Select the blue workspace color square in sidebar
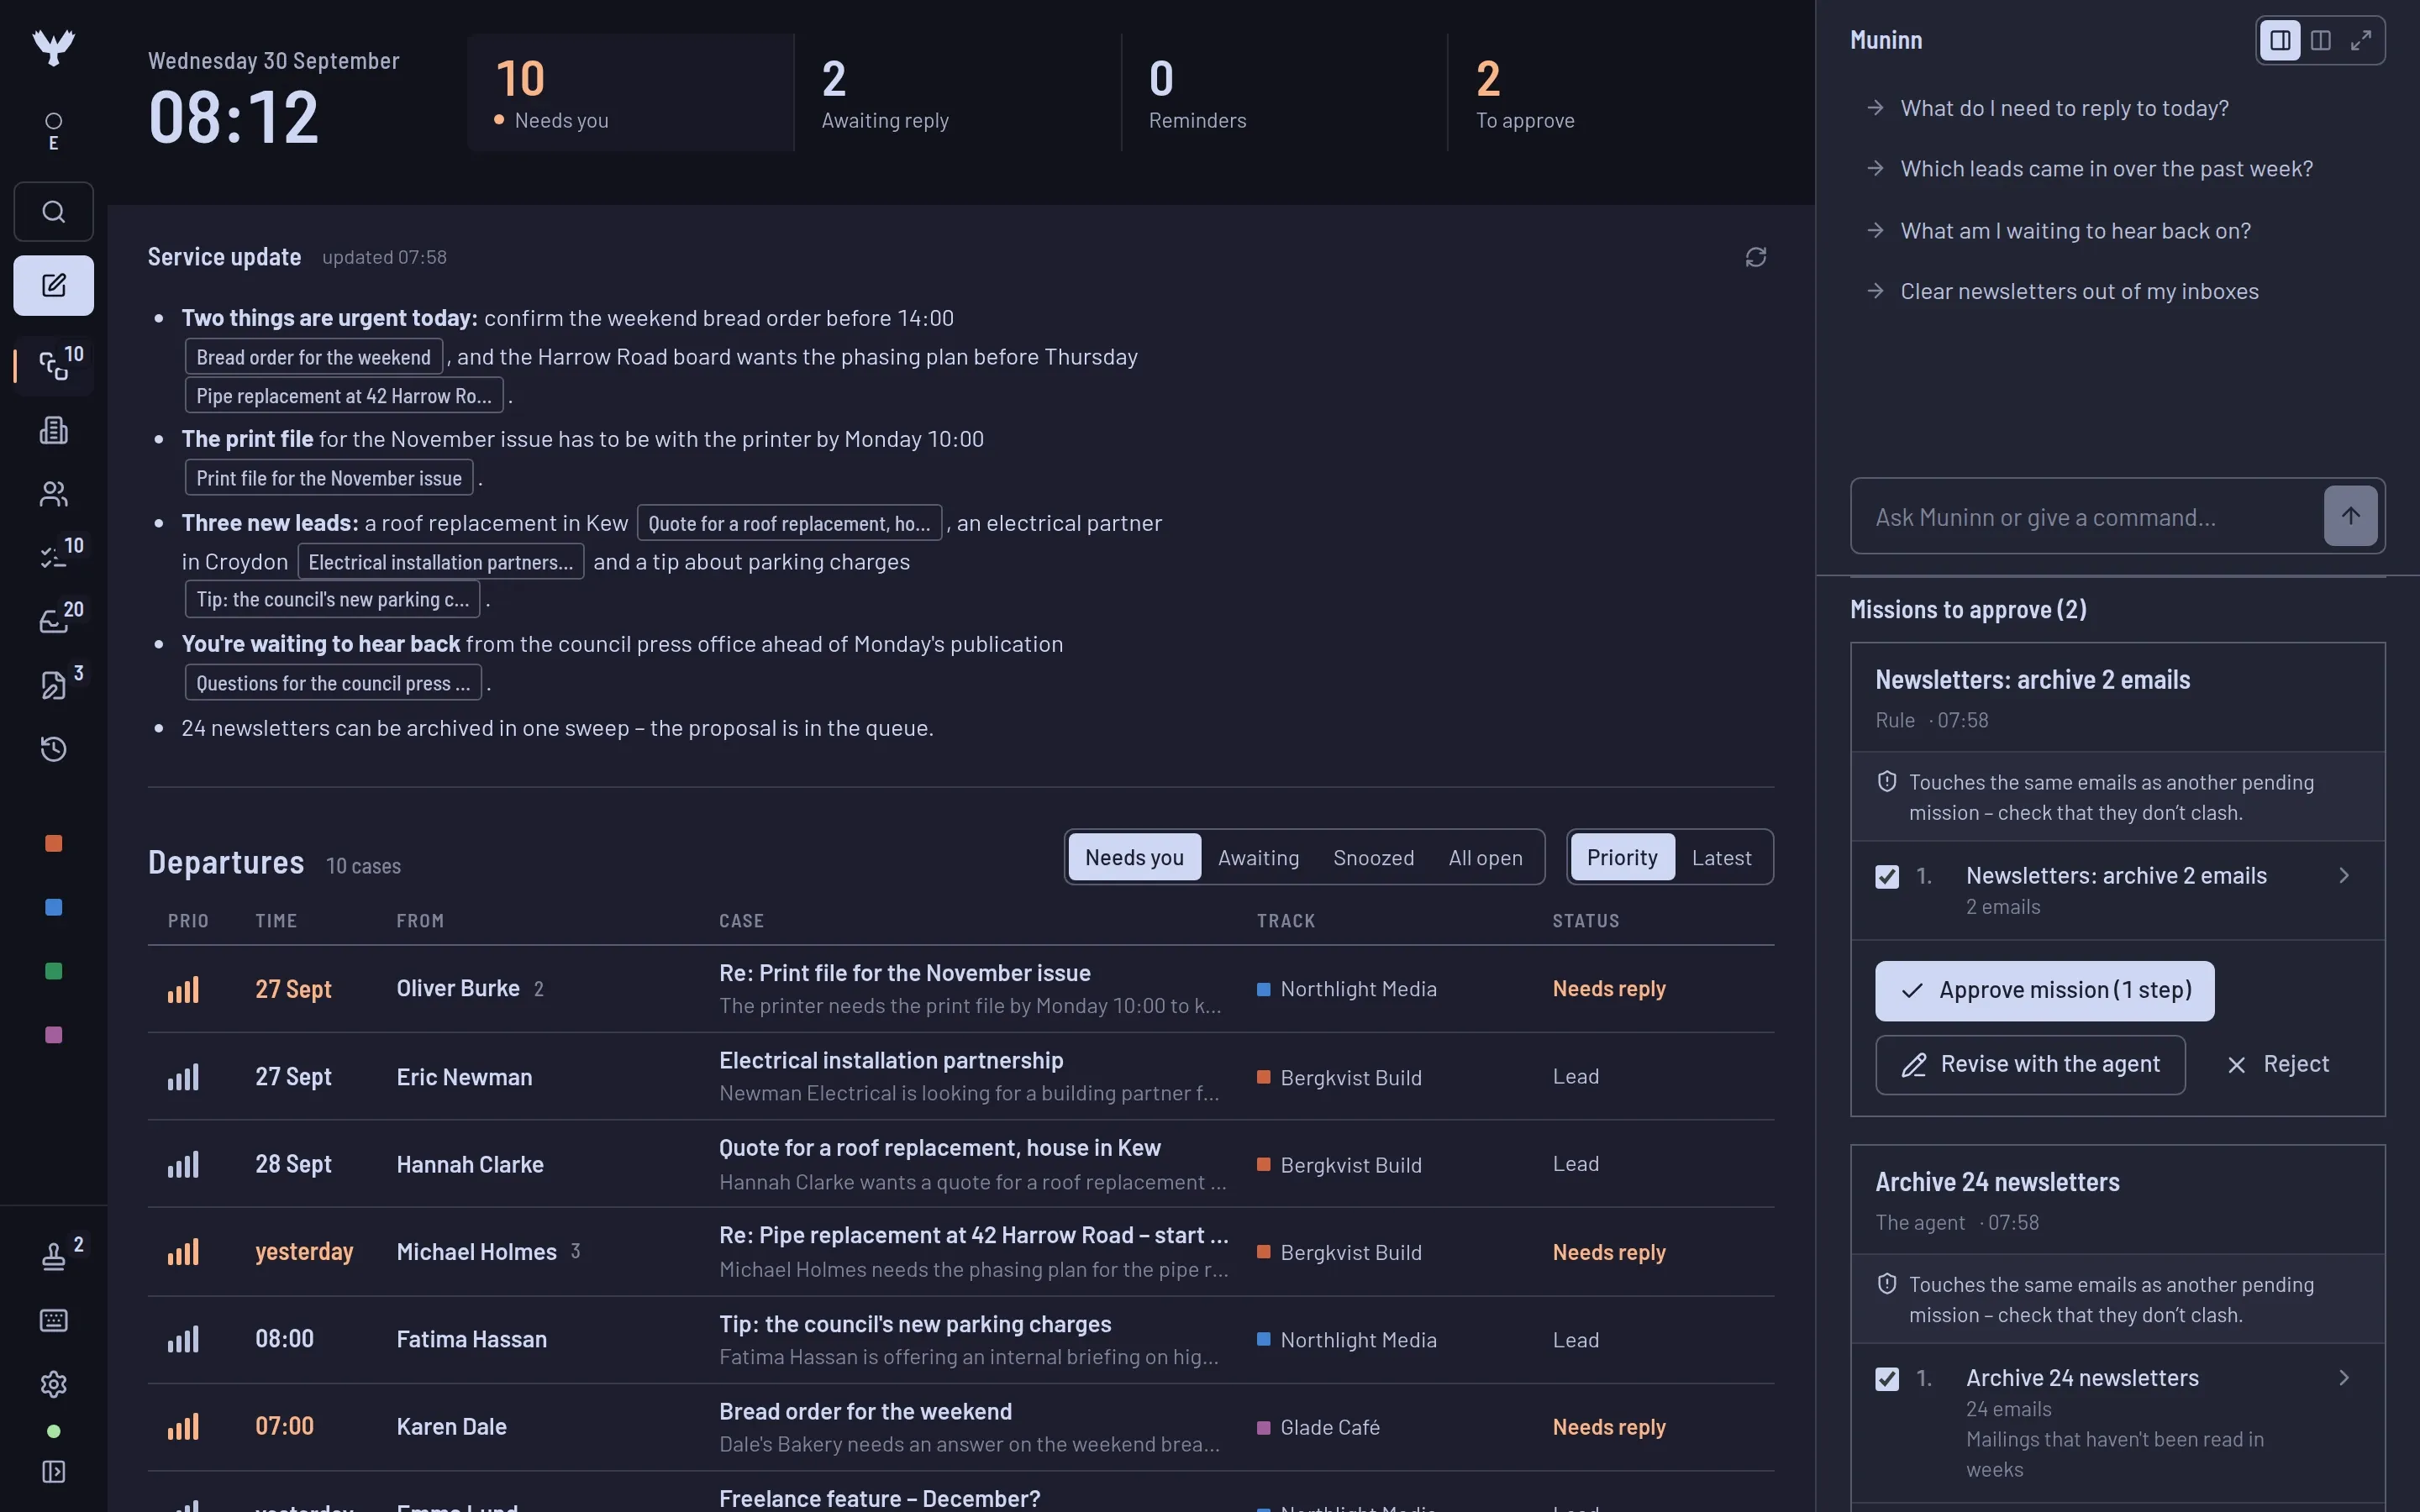The image size is (2420, 1512). [x=53, y=907]
